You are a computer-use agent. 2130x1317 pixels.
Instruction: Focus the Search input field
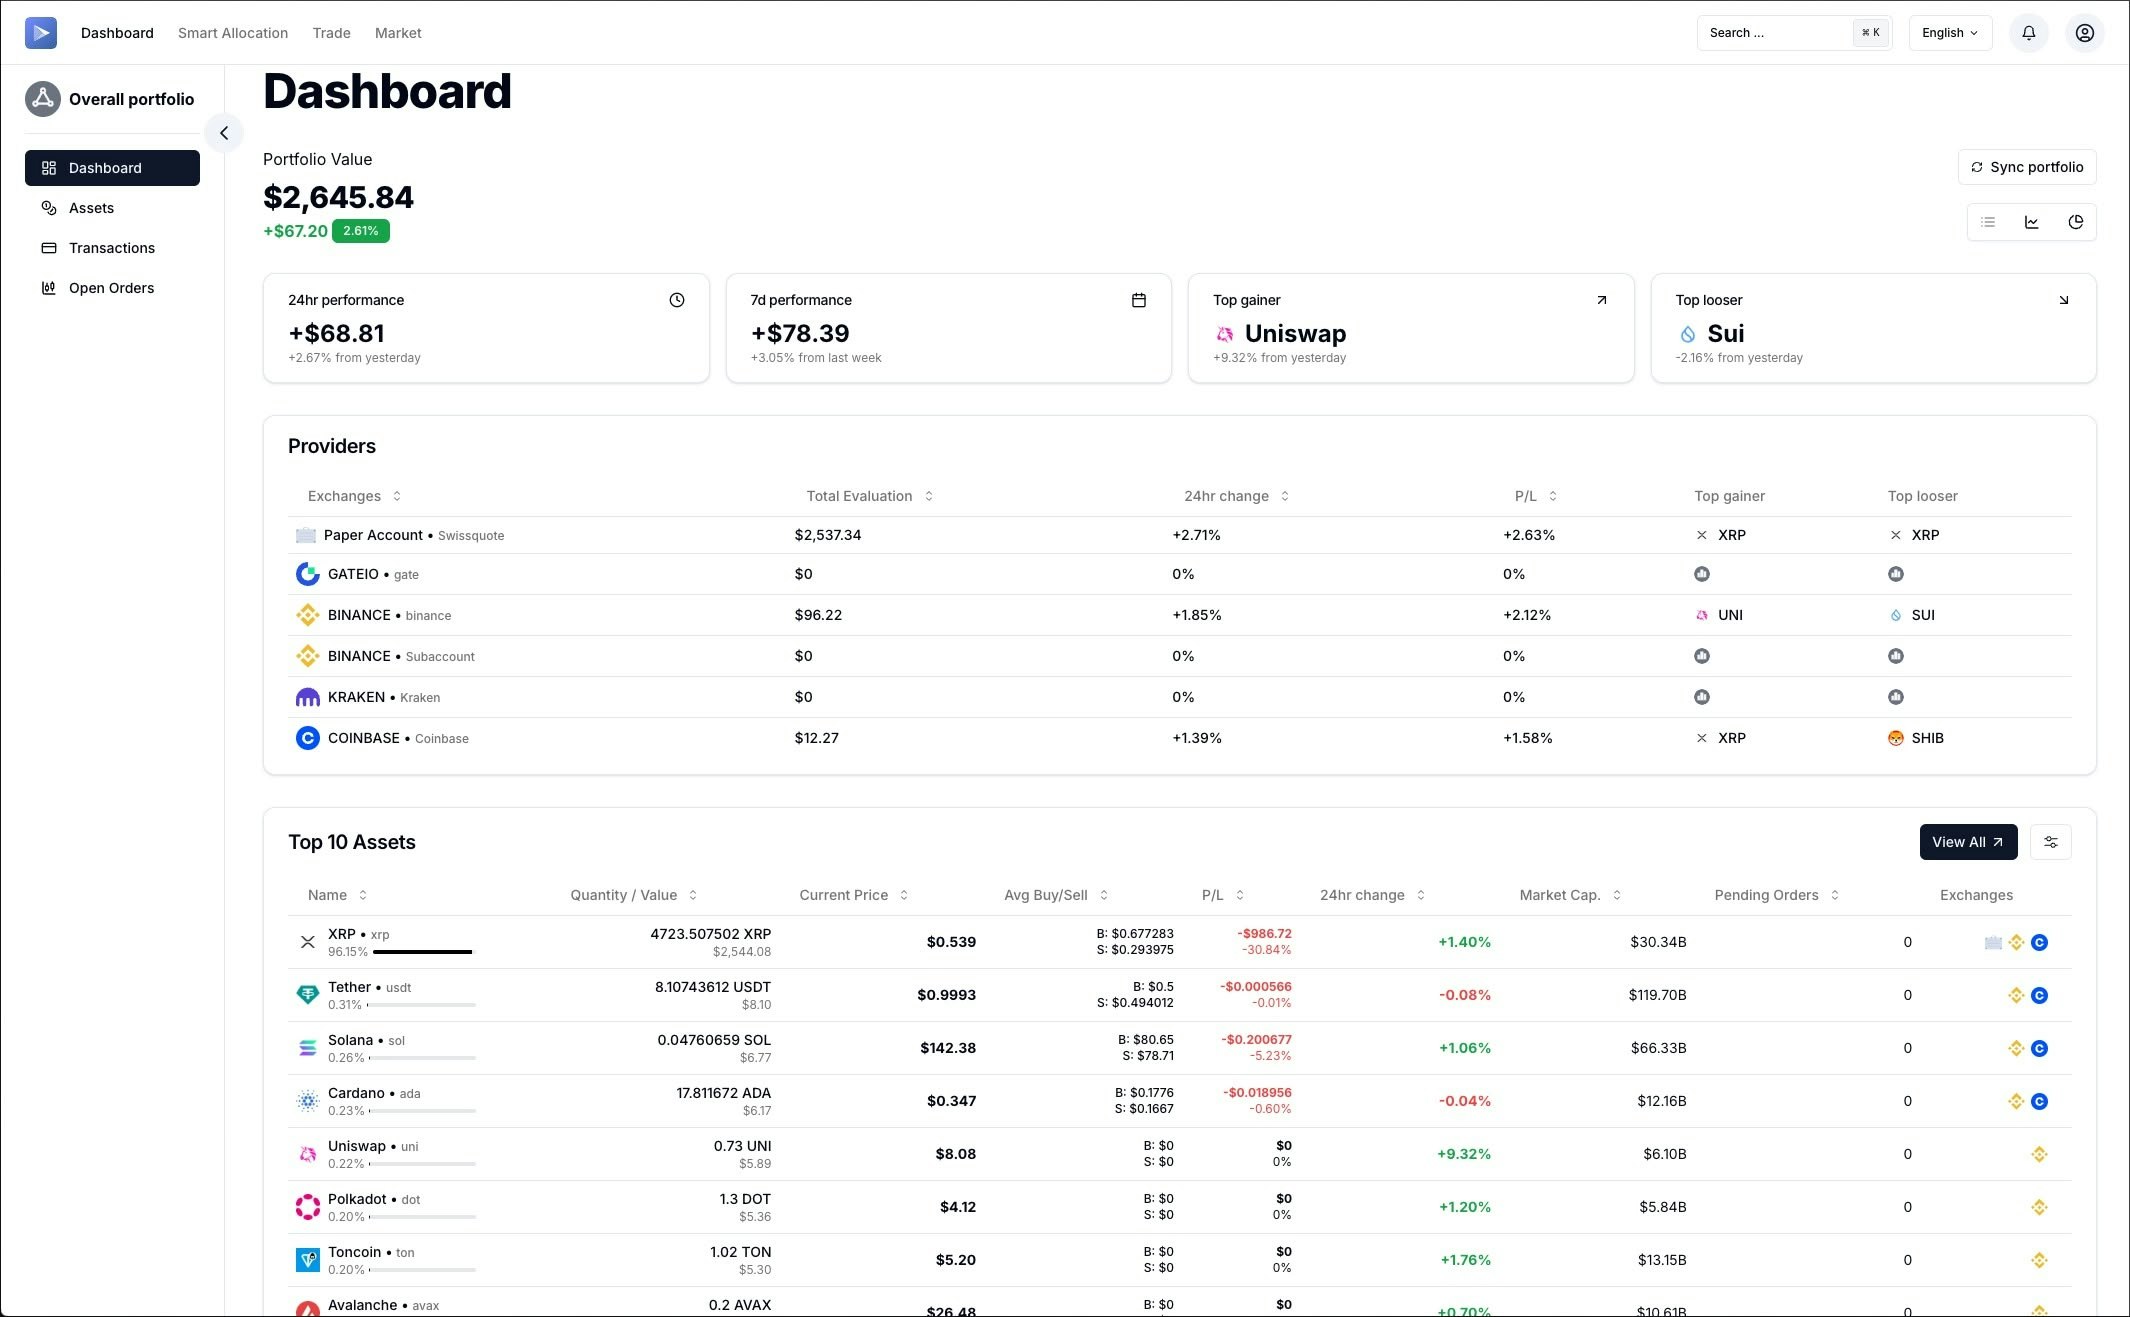1775,33
